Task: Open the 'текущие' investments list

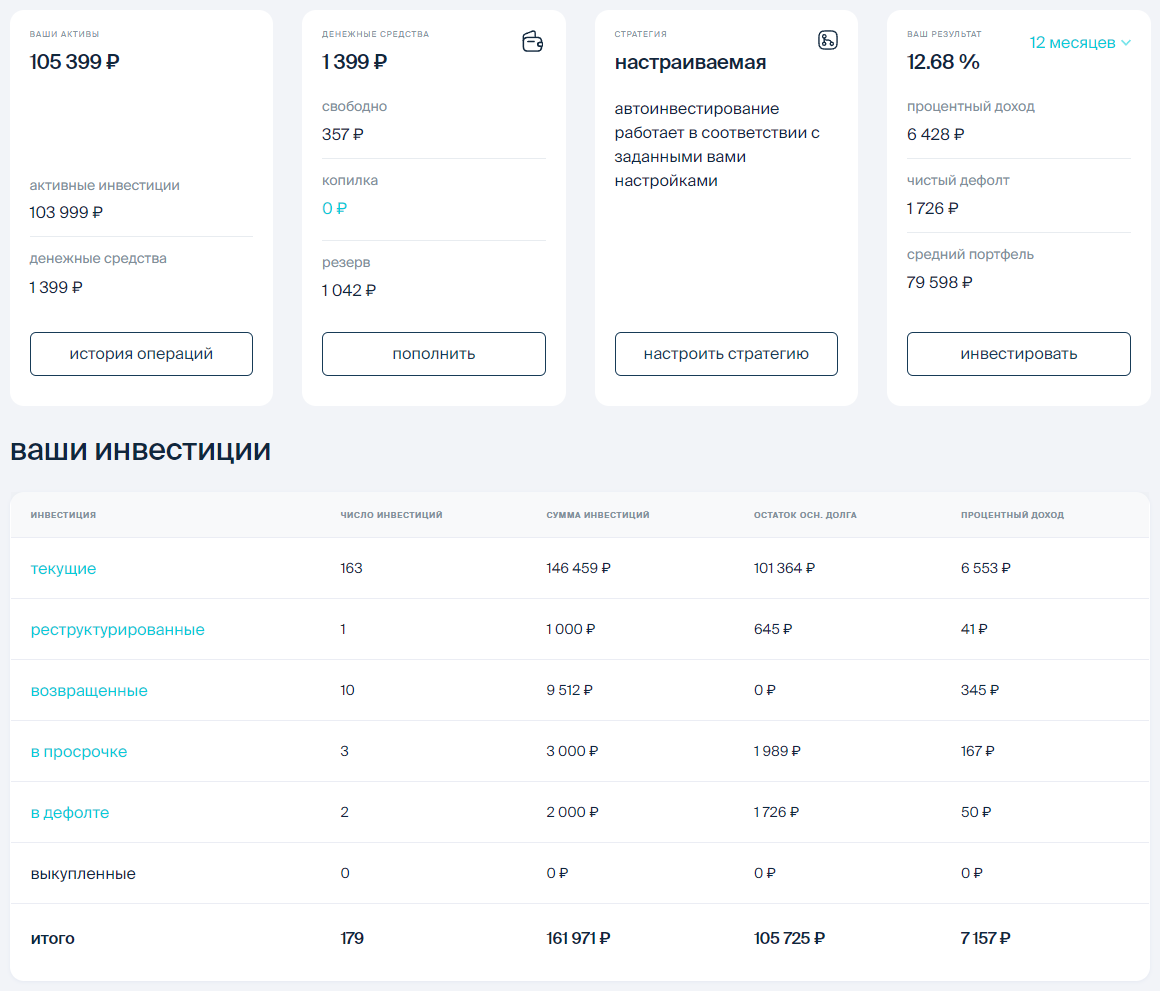Action: pos(62,568)
